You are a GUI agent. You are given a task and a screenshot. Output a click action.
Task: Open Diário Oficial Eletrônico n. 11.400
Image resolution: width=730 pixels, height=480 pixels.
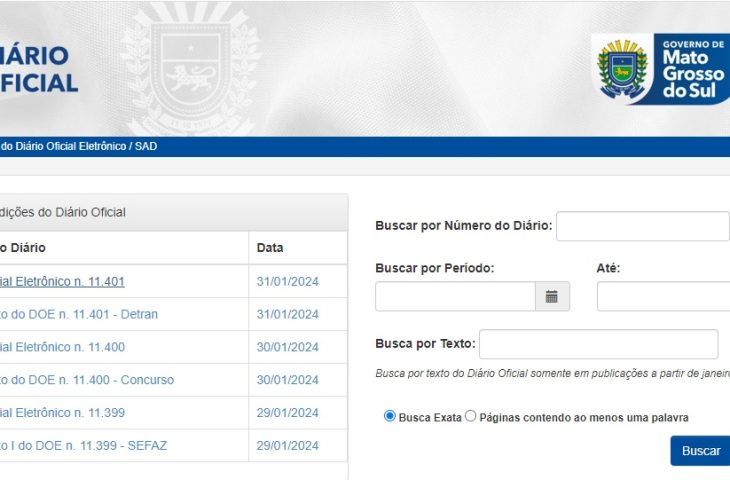(x=62, y=347)
